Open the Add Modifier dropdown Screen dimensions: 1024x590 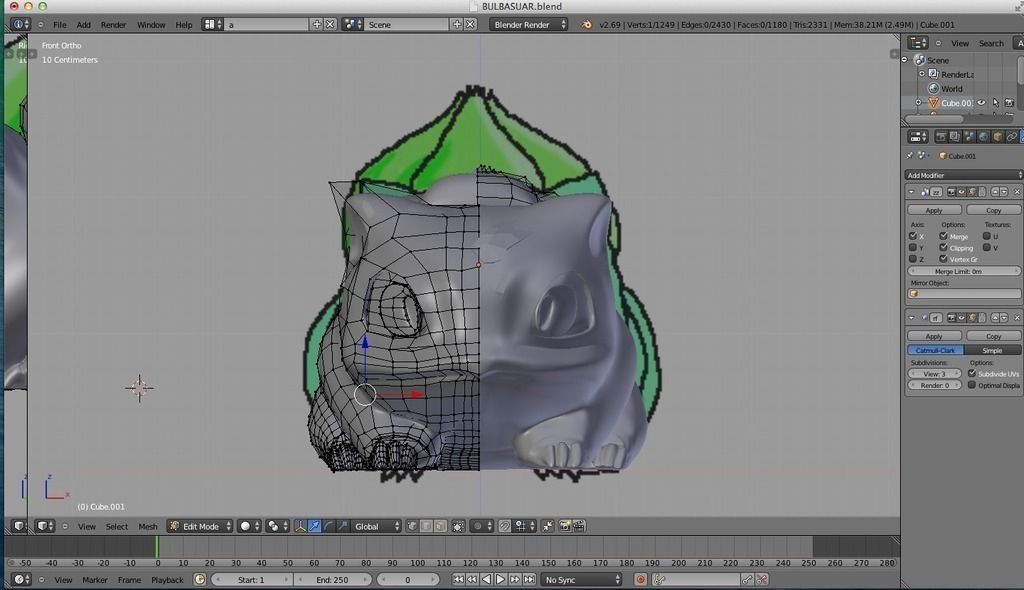pyautogui.click(x=963, y=175)
